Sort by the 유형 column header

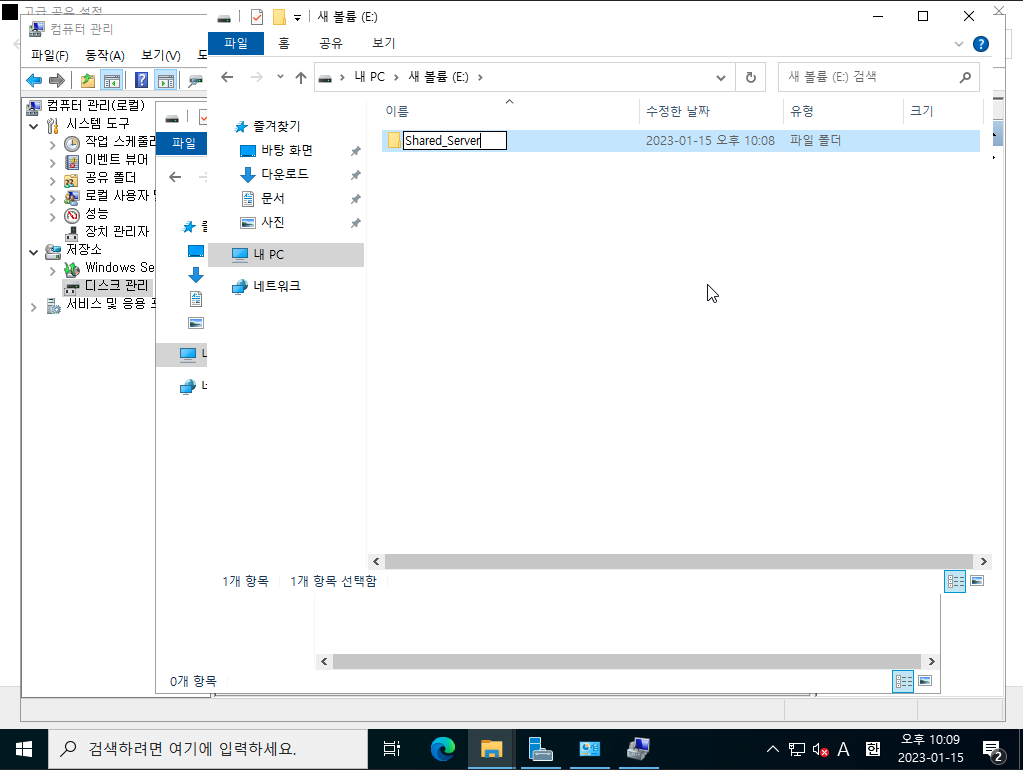click(x=802, y=112)
